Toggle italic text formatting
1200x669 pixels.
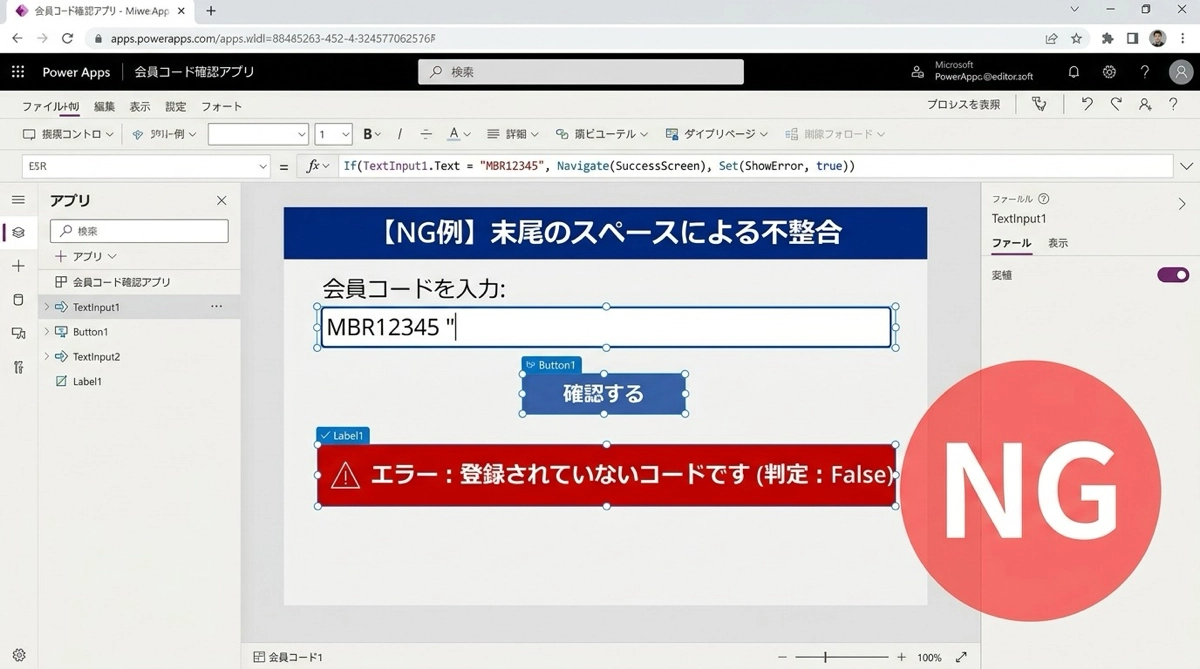click(x=400, y=134)
